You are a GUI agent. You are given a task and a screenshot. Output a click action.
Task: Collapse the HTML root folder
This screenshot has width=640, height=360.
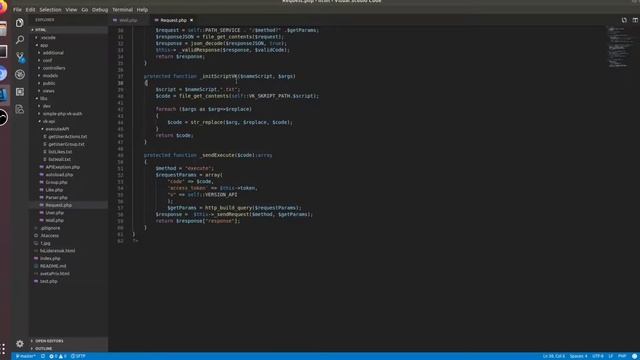40,30
